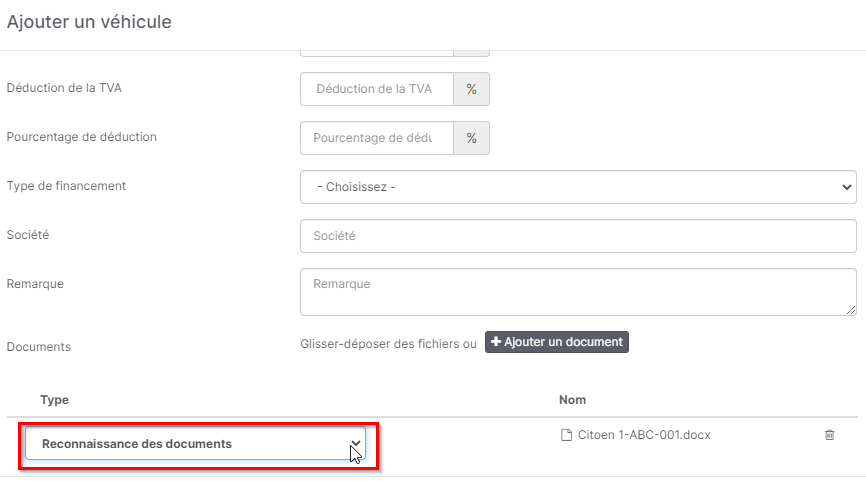Click the Ajouter un véhicule dialog title
The width and height of the screenshot is (866, 486).
89,22
